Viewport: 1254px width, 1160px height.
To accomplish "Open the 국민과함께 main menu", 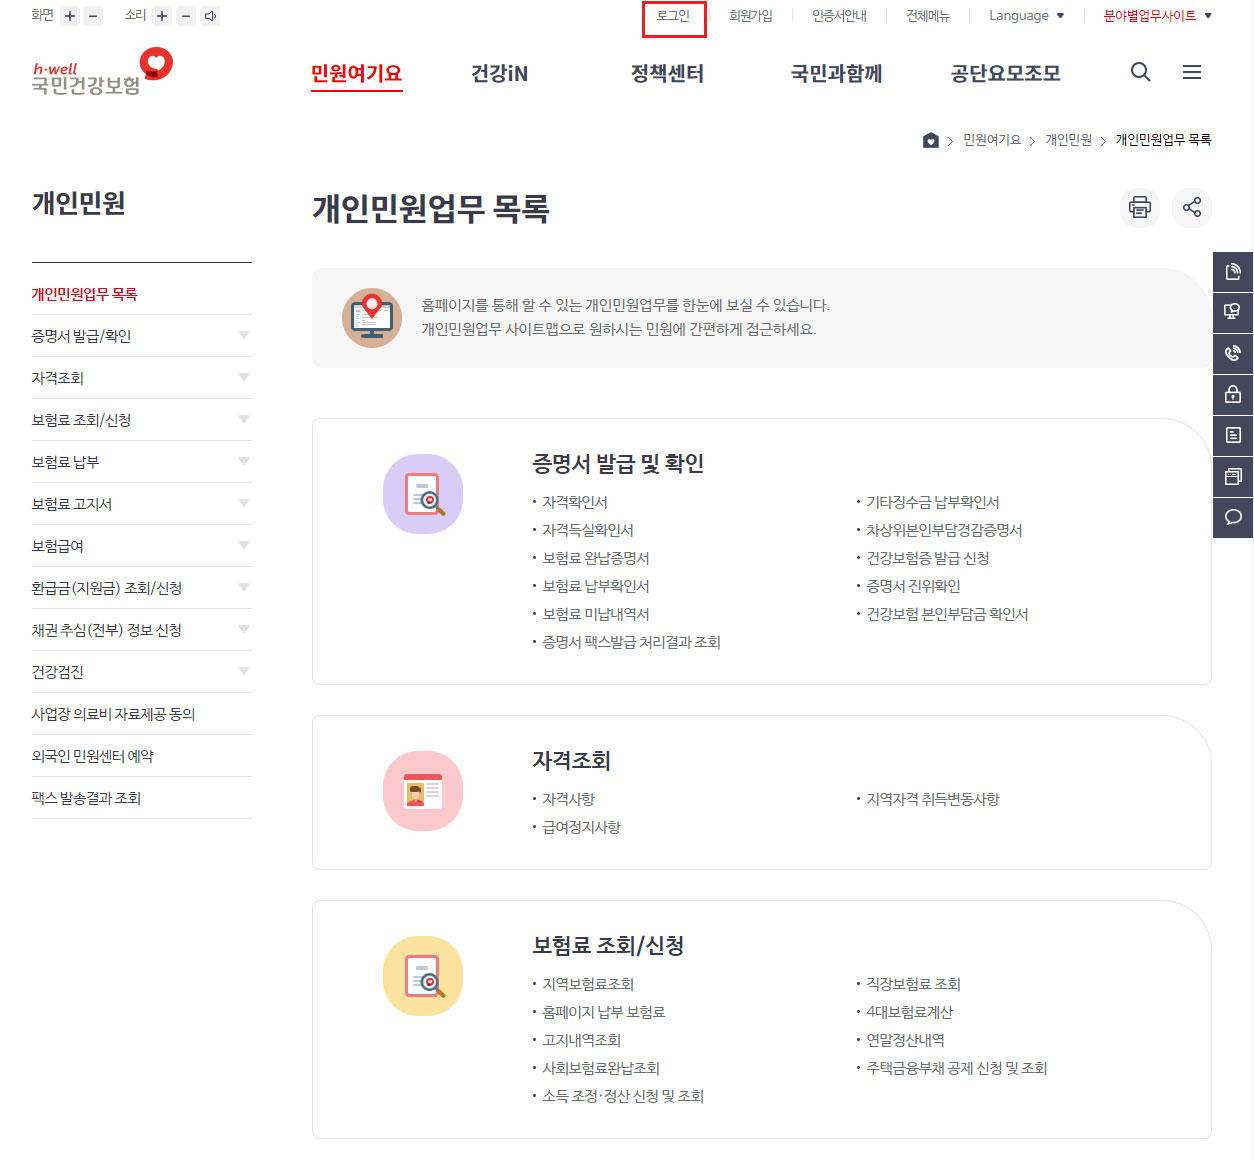I will point(836,73).
